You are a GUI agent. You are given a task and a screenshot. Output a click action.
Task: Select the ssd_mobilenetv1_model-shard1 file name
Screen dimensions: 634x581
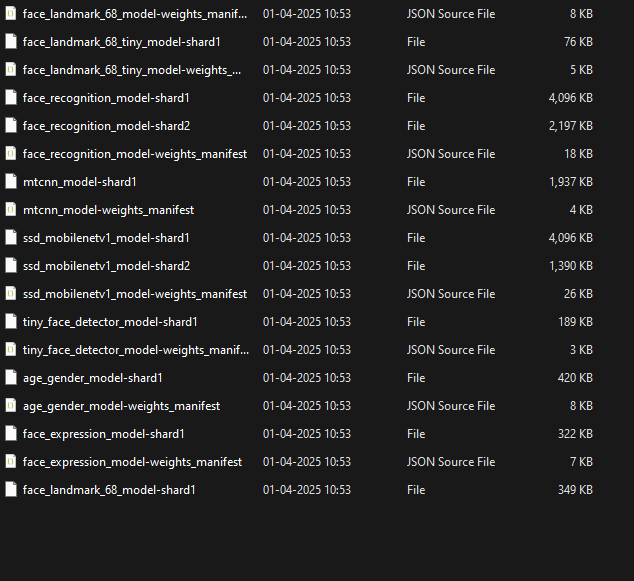tap(106, 238)
